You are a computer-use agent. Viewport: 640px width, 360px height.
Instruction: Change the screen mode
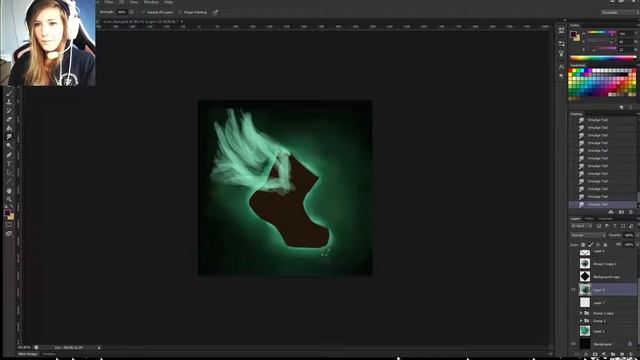tap(9, 233)
